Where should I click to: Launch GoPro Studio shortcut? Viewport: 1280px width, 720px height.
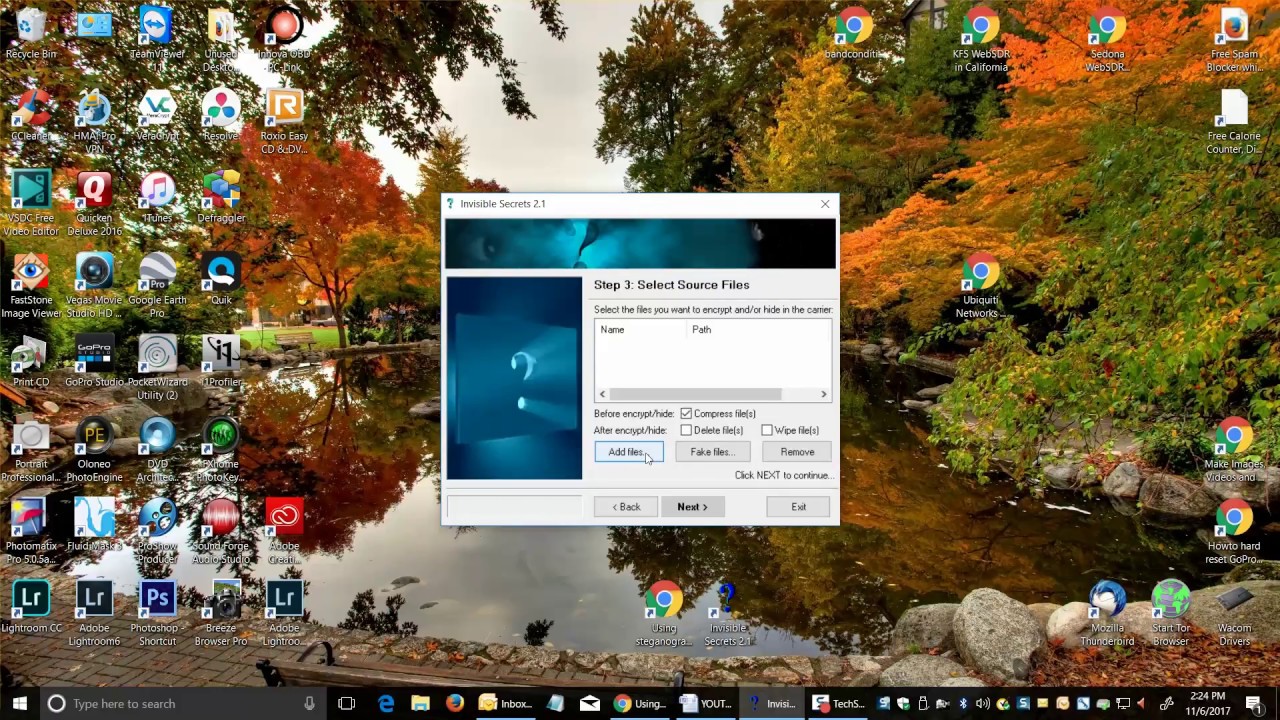click(94, 362)
